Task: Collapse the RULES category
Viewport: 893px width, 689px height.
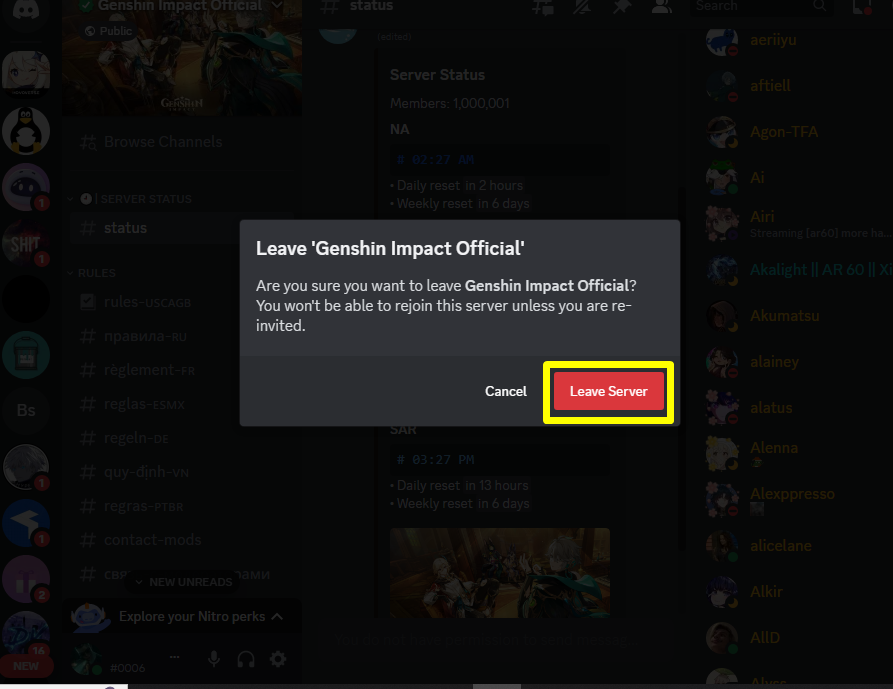Action: pos(92,273)
